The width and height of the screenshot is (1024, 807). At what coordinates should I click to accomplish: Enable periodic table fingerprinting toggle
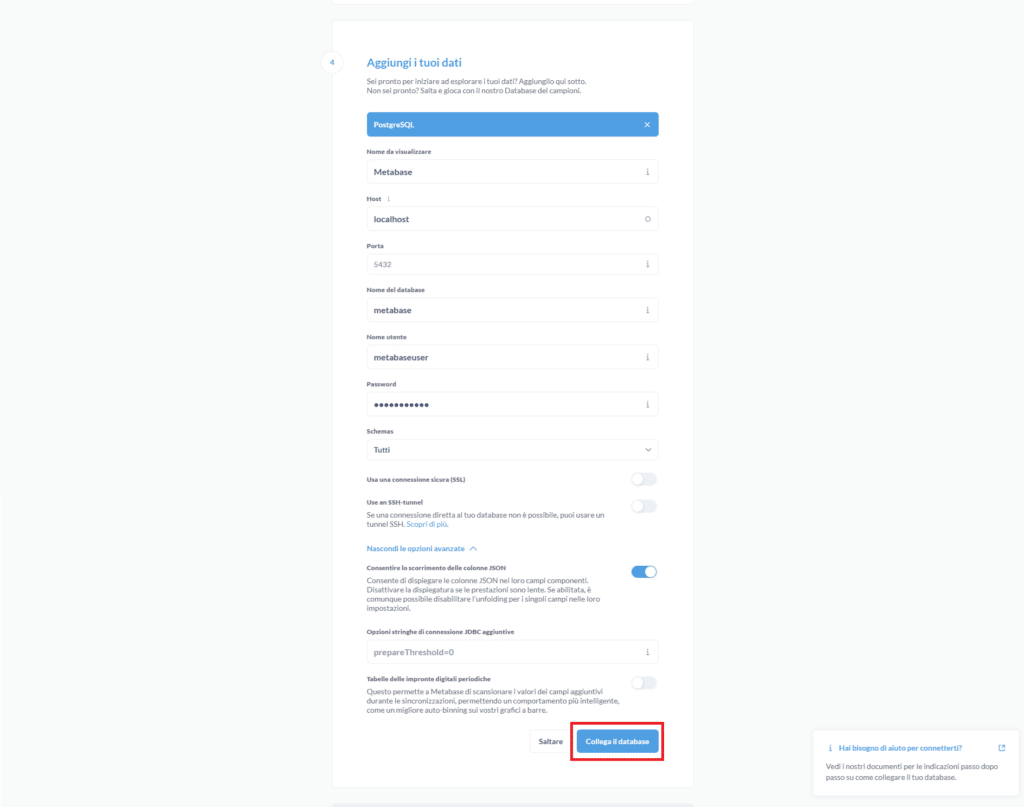point(644,683)
